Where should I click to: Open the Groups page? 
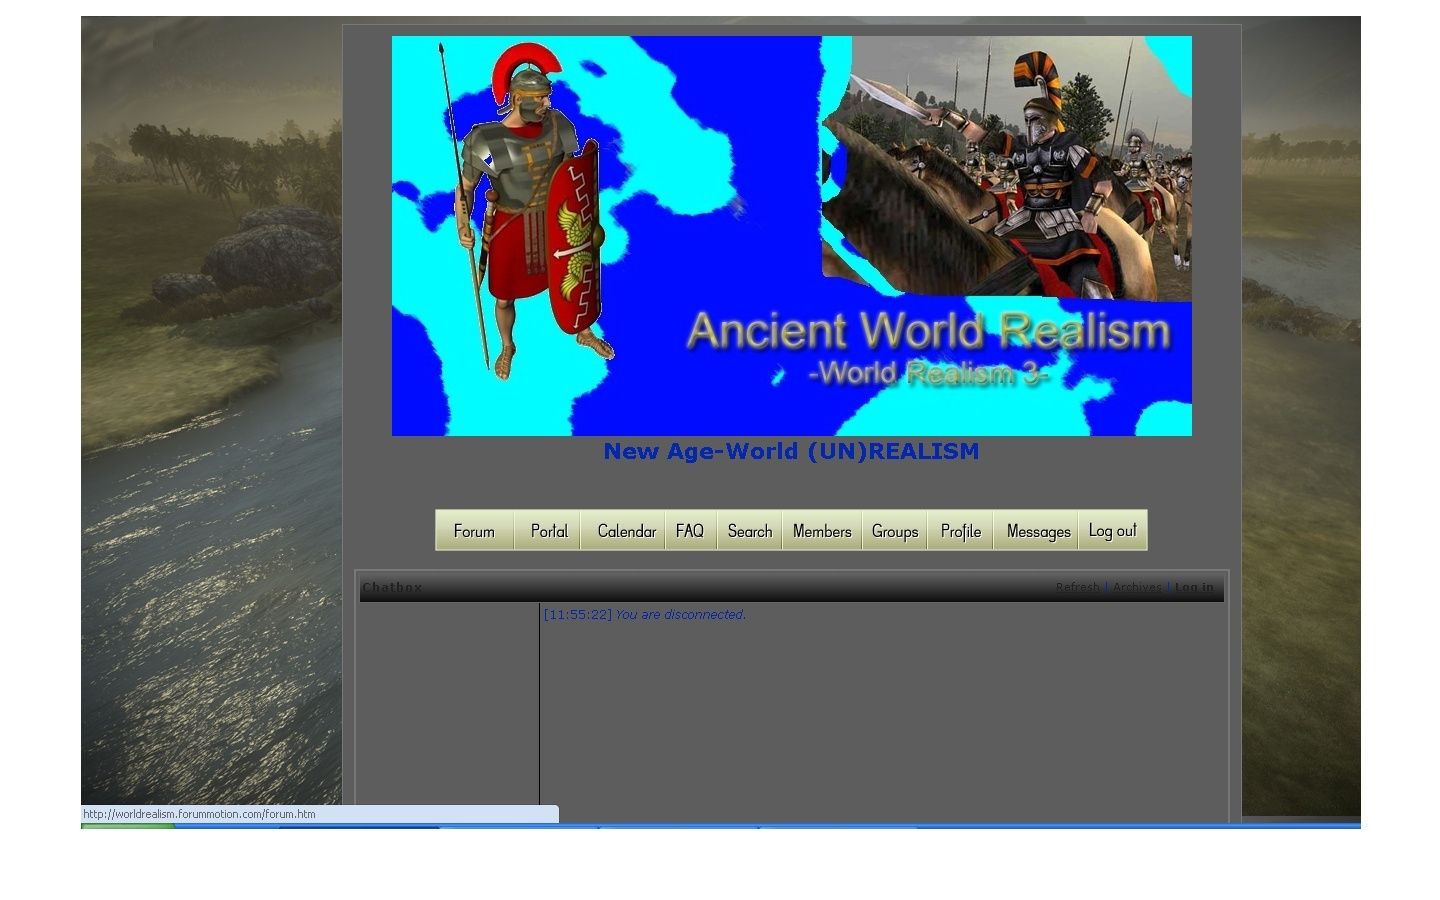point(895,531)
